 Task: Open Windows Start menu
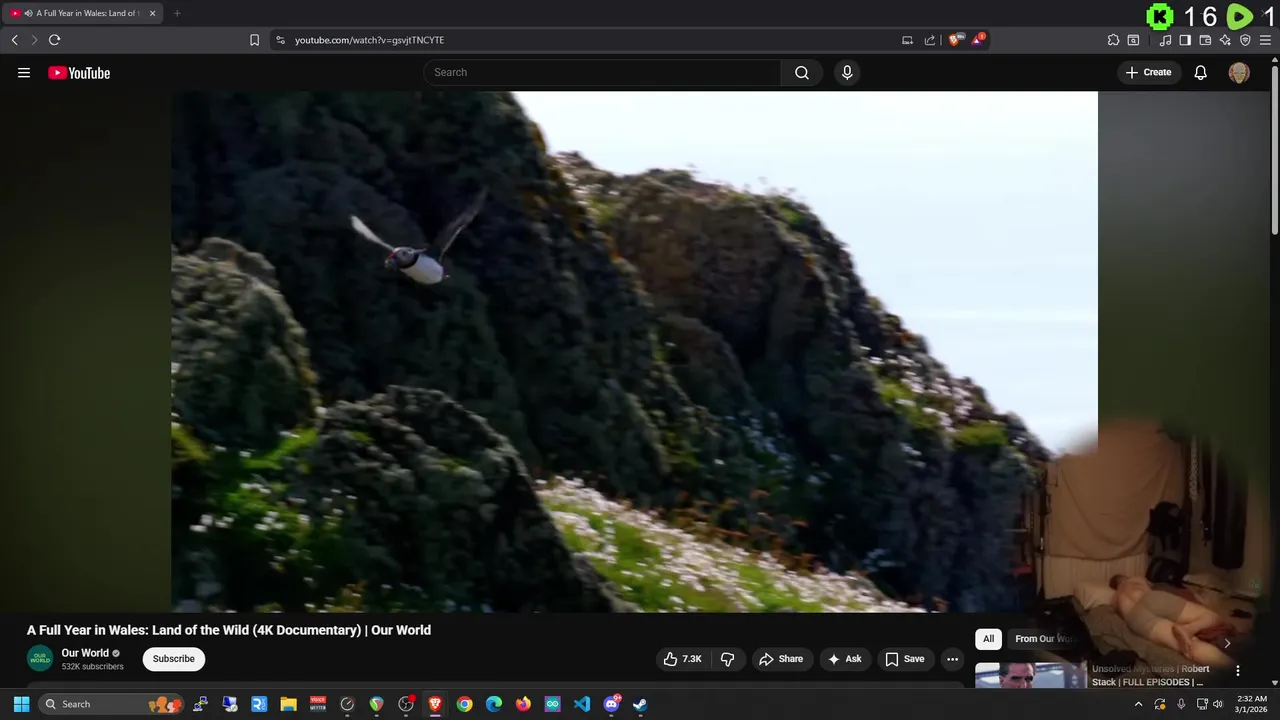21,704
